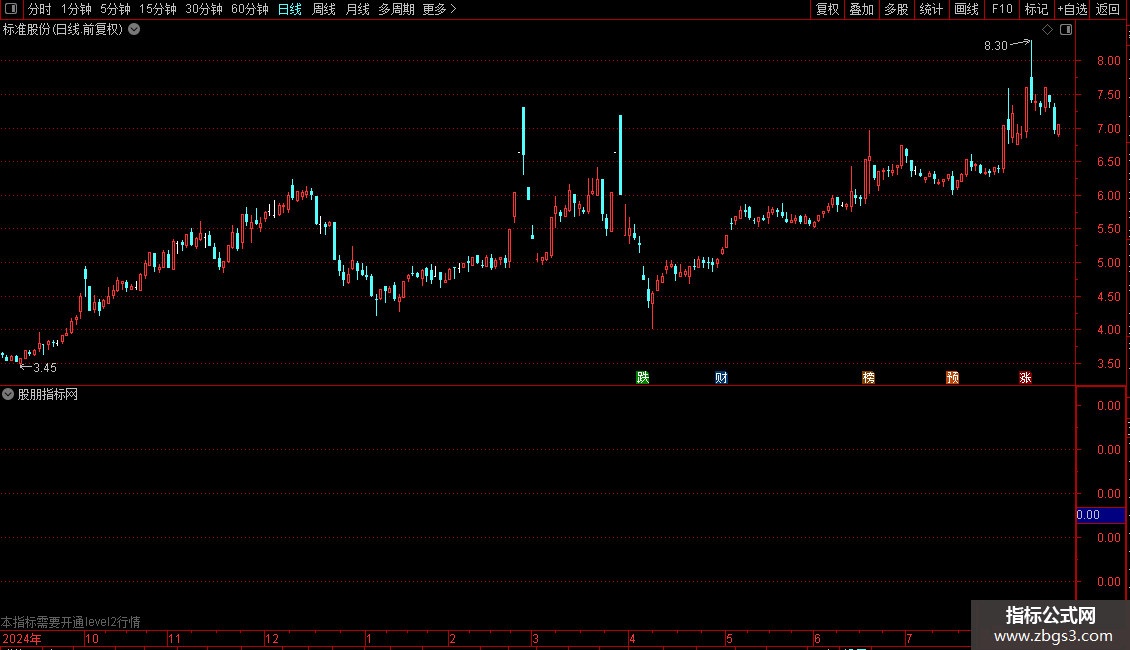1130x650 pixels.
Task: Click the 标记 mark button
Action: 1036,9
